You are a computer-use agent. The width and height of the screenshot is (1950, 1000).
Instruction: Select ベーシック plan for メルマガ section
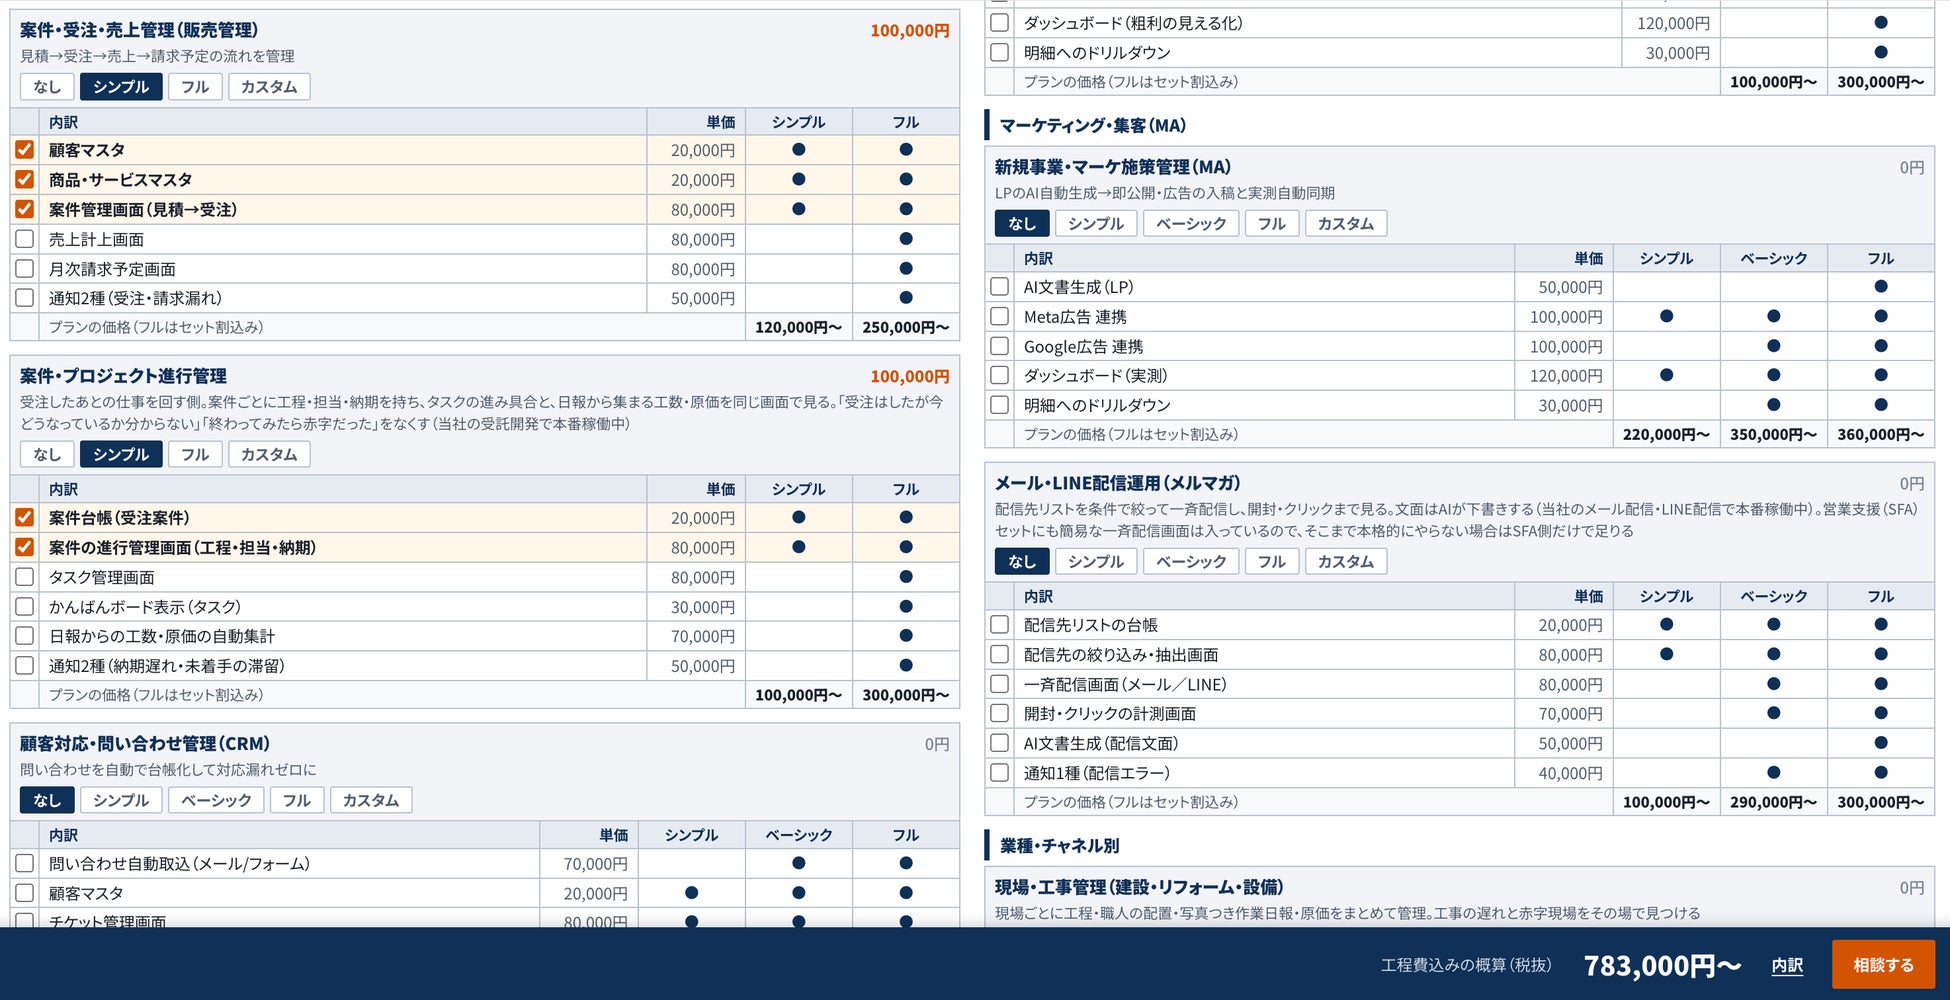tap(1191, 562)
